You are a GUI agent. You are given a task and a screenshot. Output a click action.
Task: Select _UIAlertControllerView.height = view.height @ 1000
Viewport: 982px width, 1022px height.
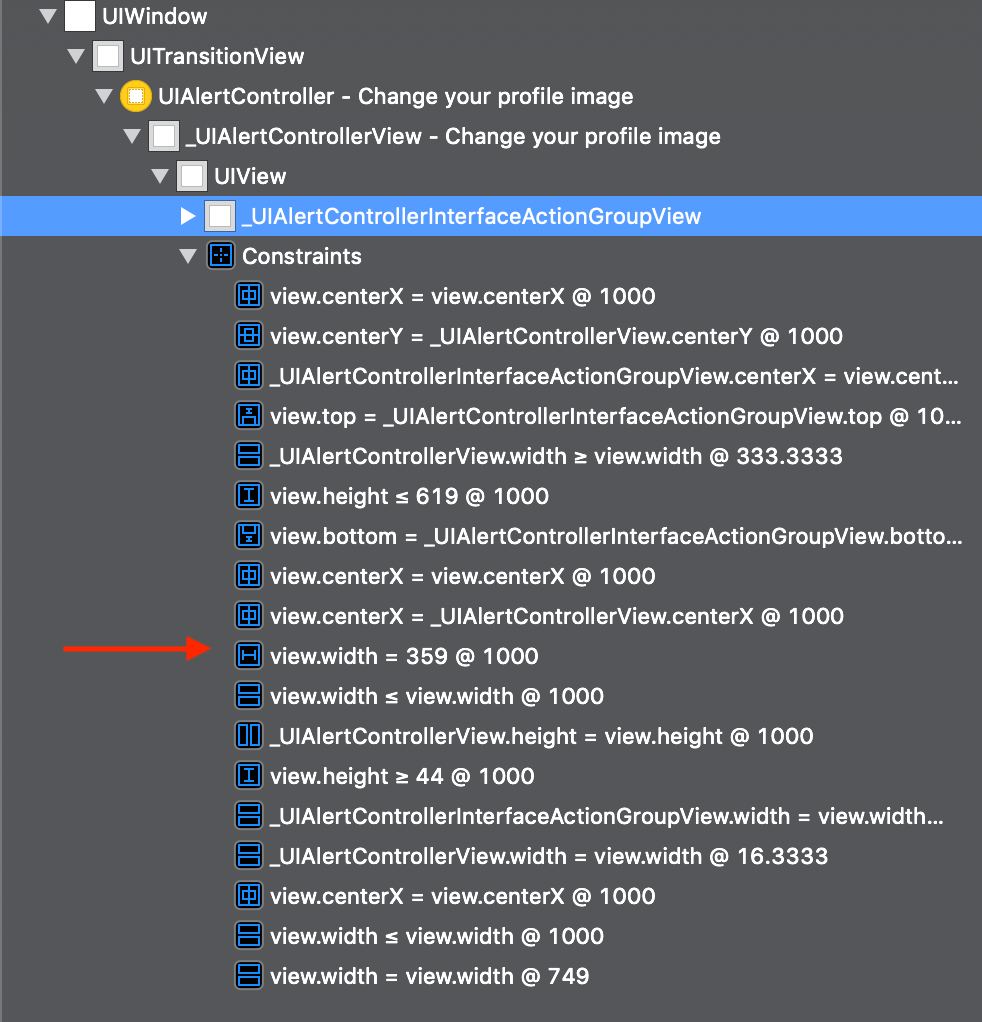[x=542, y=736]
